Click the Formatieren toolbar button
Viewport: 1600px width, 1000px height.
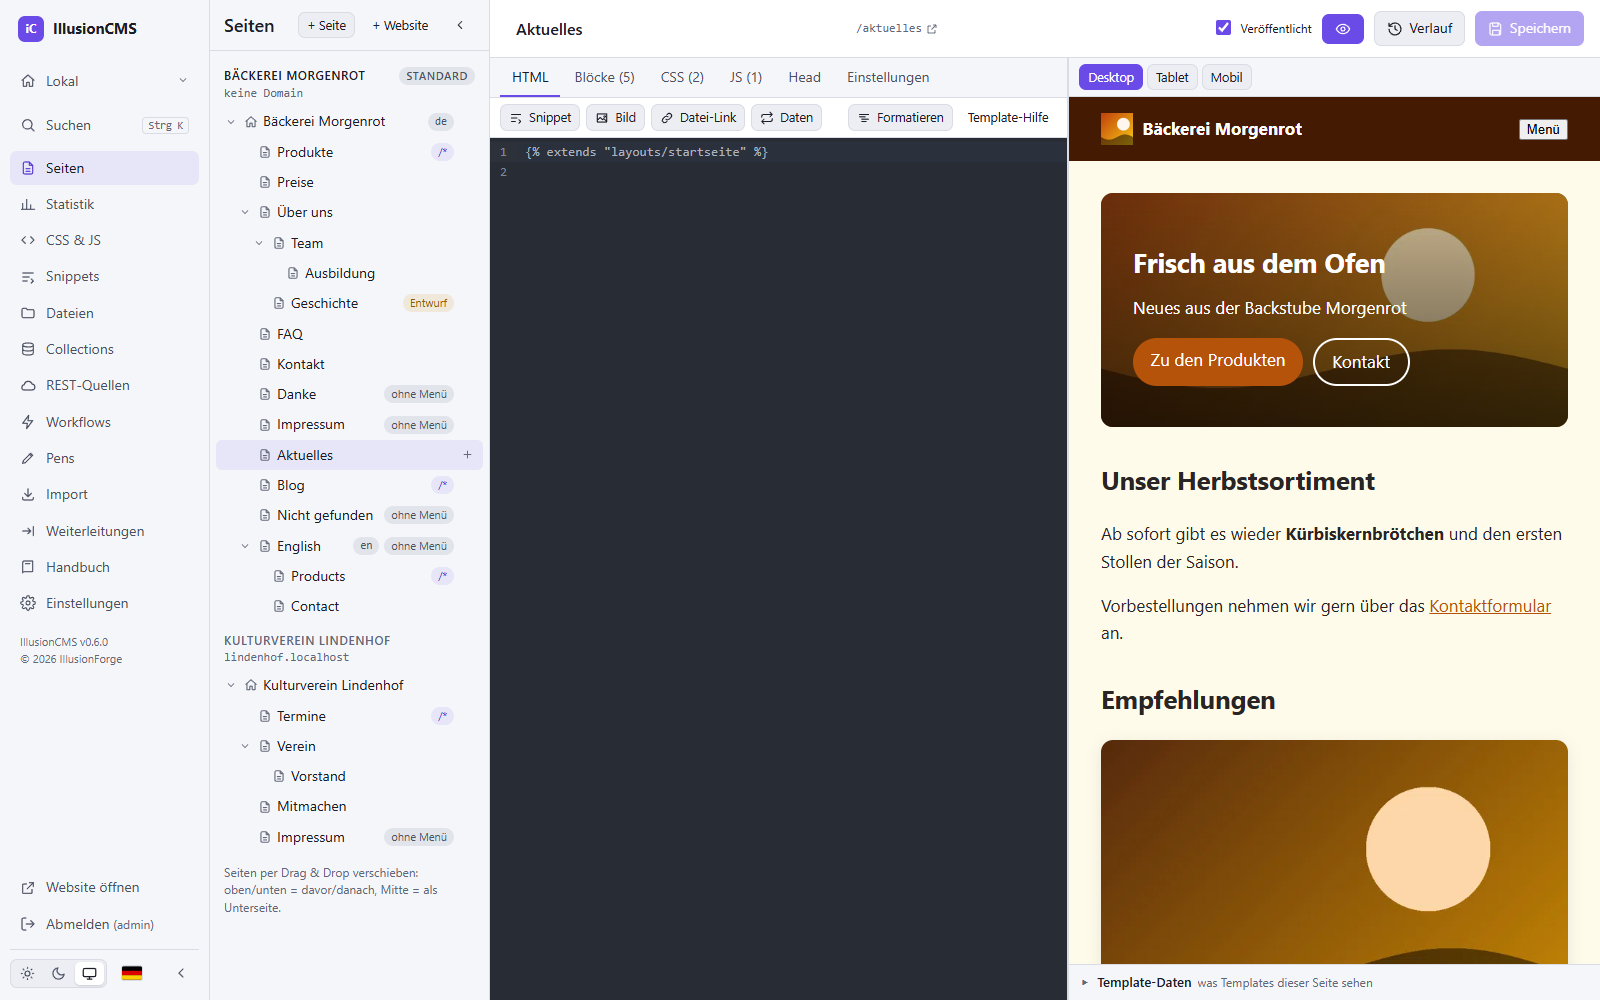[x=900, y=117]
